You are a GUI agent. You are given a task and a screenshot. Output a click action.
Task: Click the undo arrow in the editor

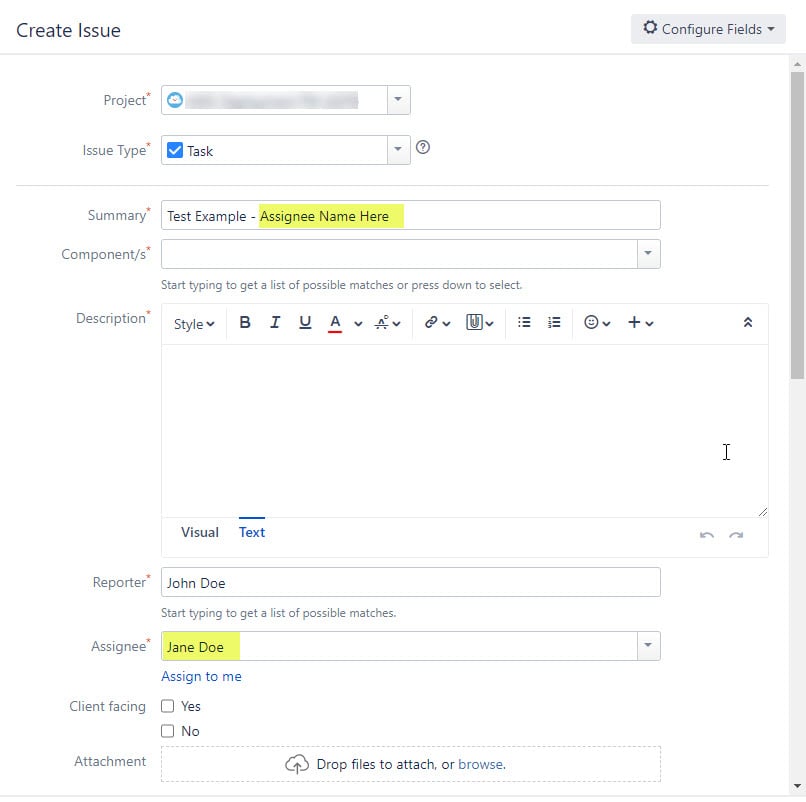(x=707, y=535)
